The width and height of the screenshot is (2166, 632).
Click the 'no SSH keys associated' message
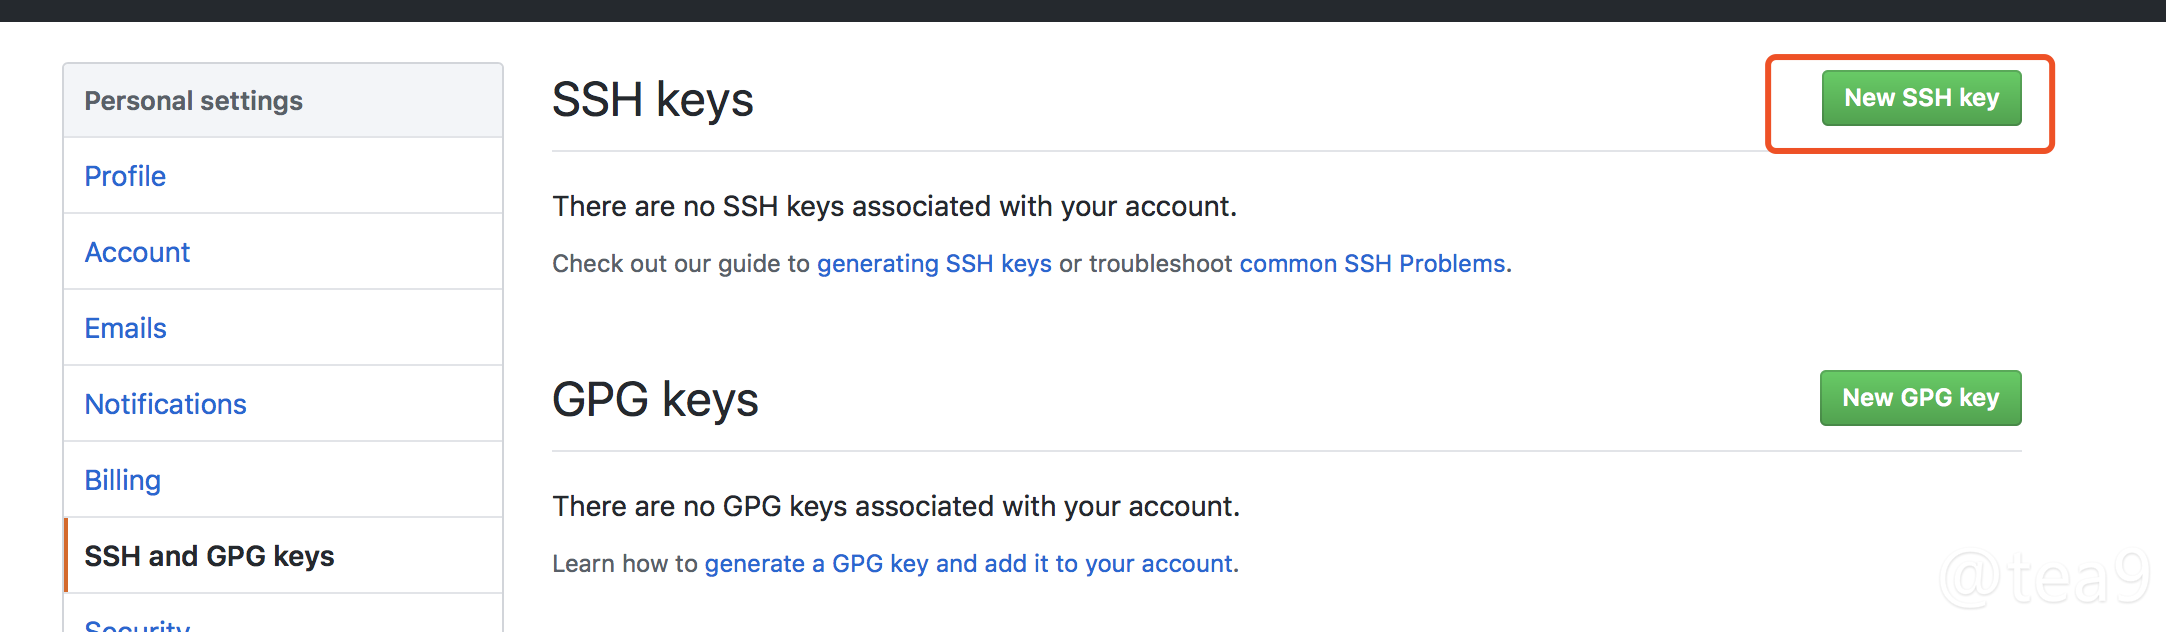pyautogui.click(x=894, y=206)
